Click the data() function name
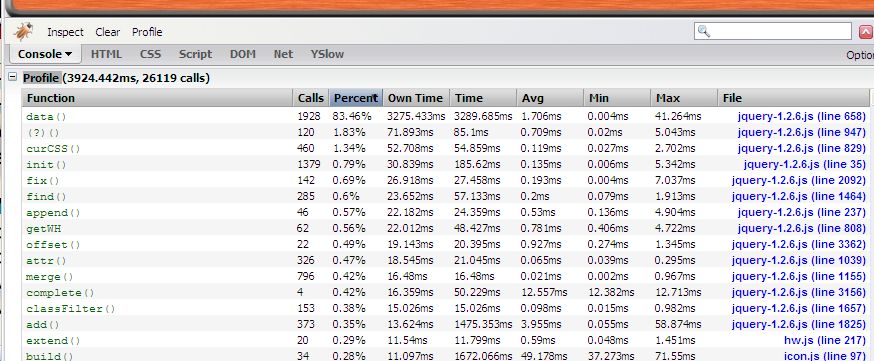This screenshot has width=874, height=361. 46,117
